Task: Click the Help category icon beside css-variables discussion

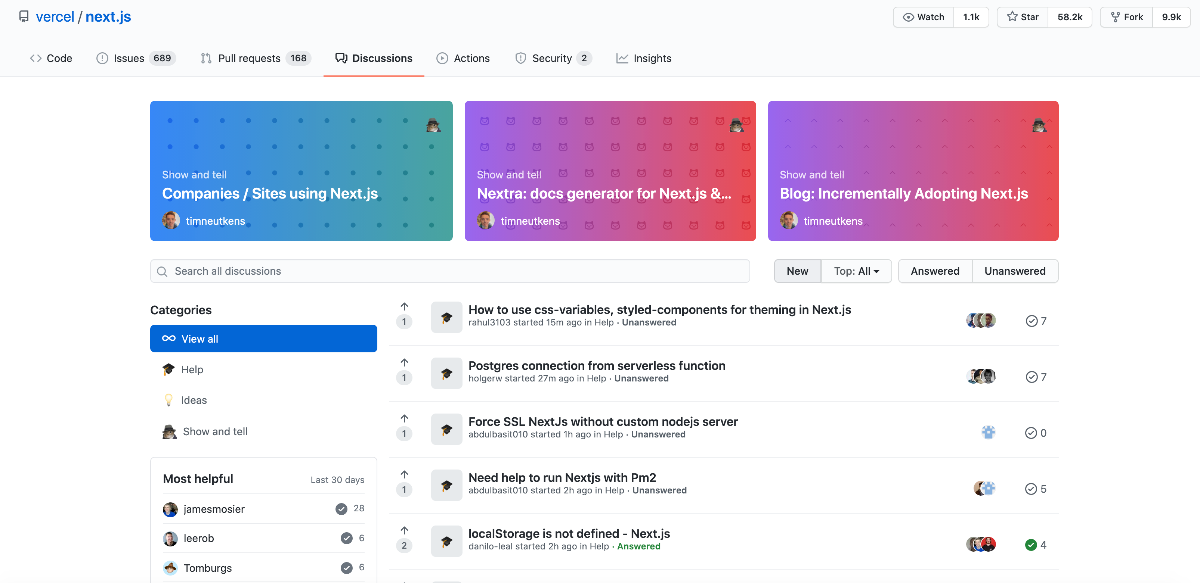Action: (x=447, y=317)
